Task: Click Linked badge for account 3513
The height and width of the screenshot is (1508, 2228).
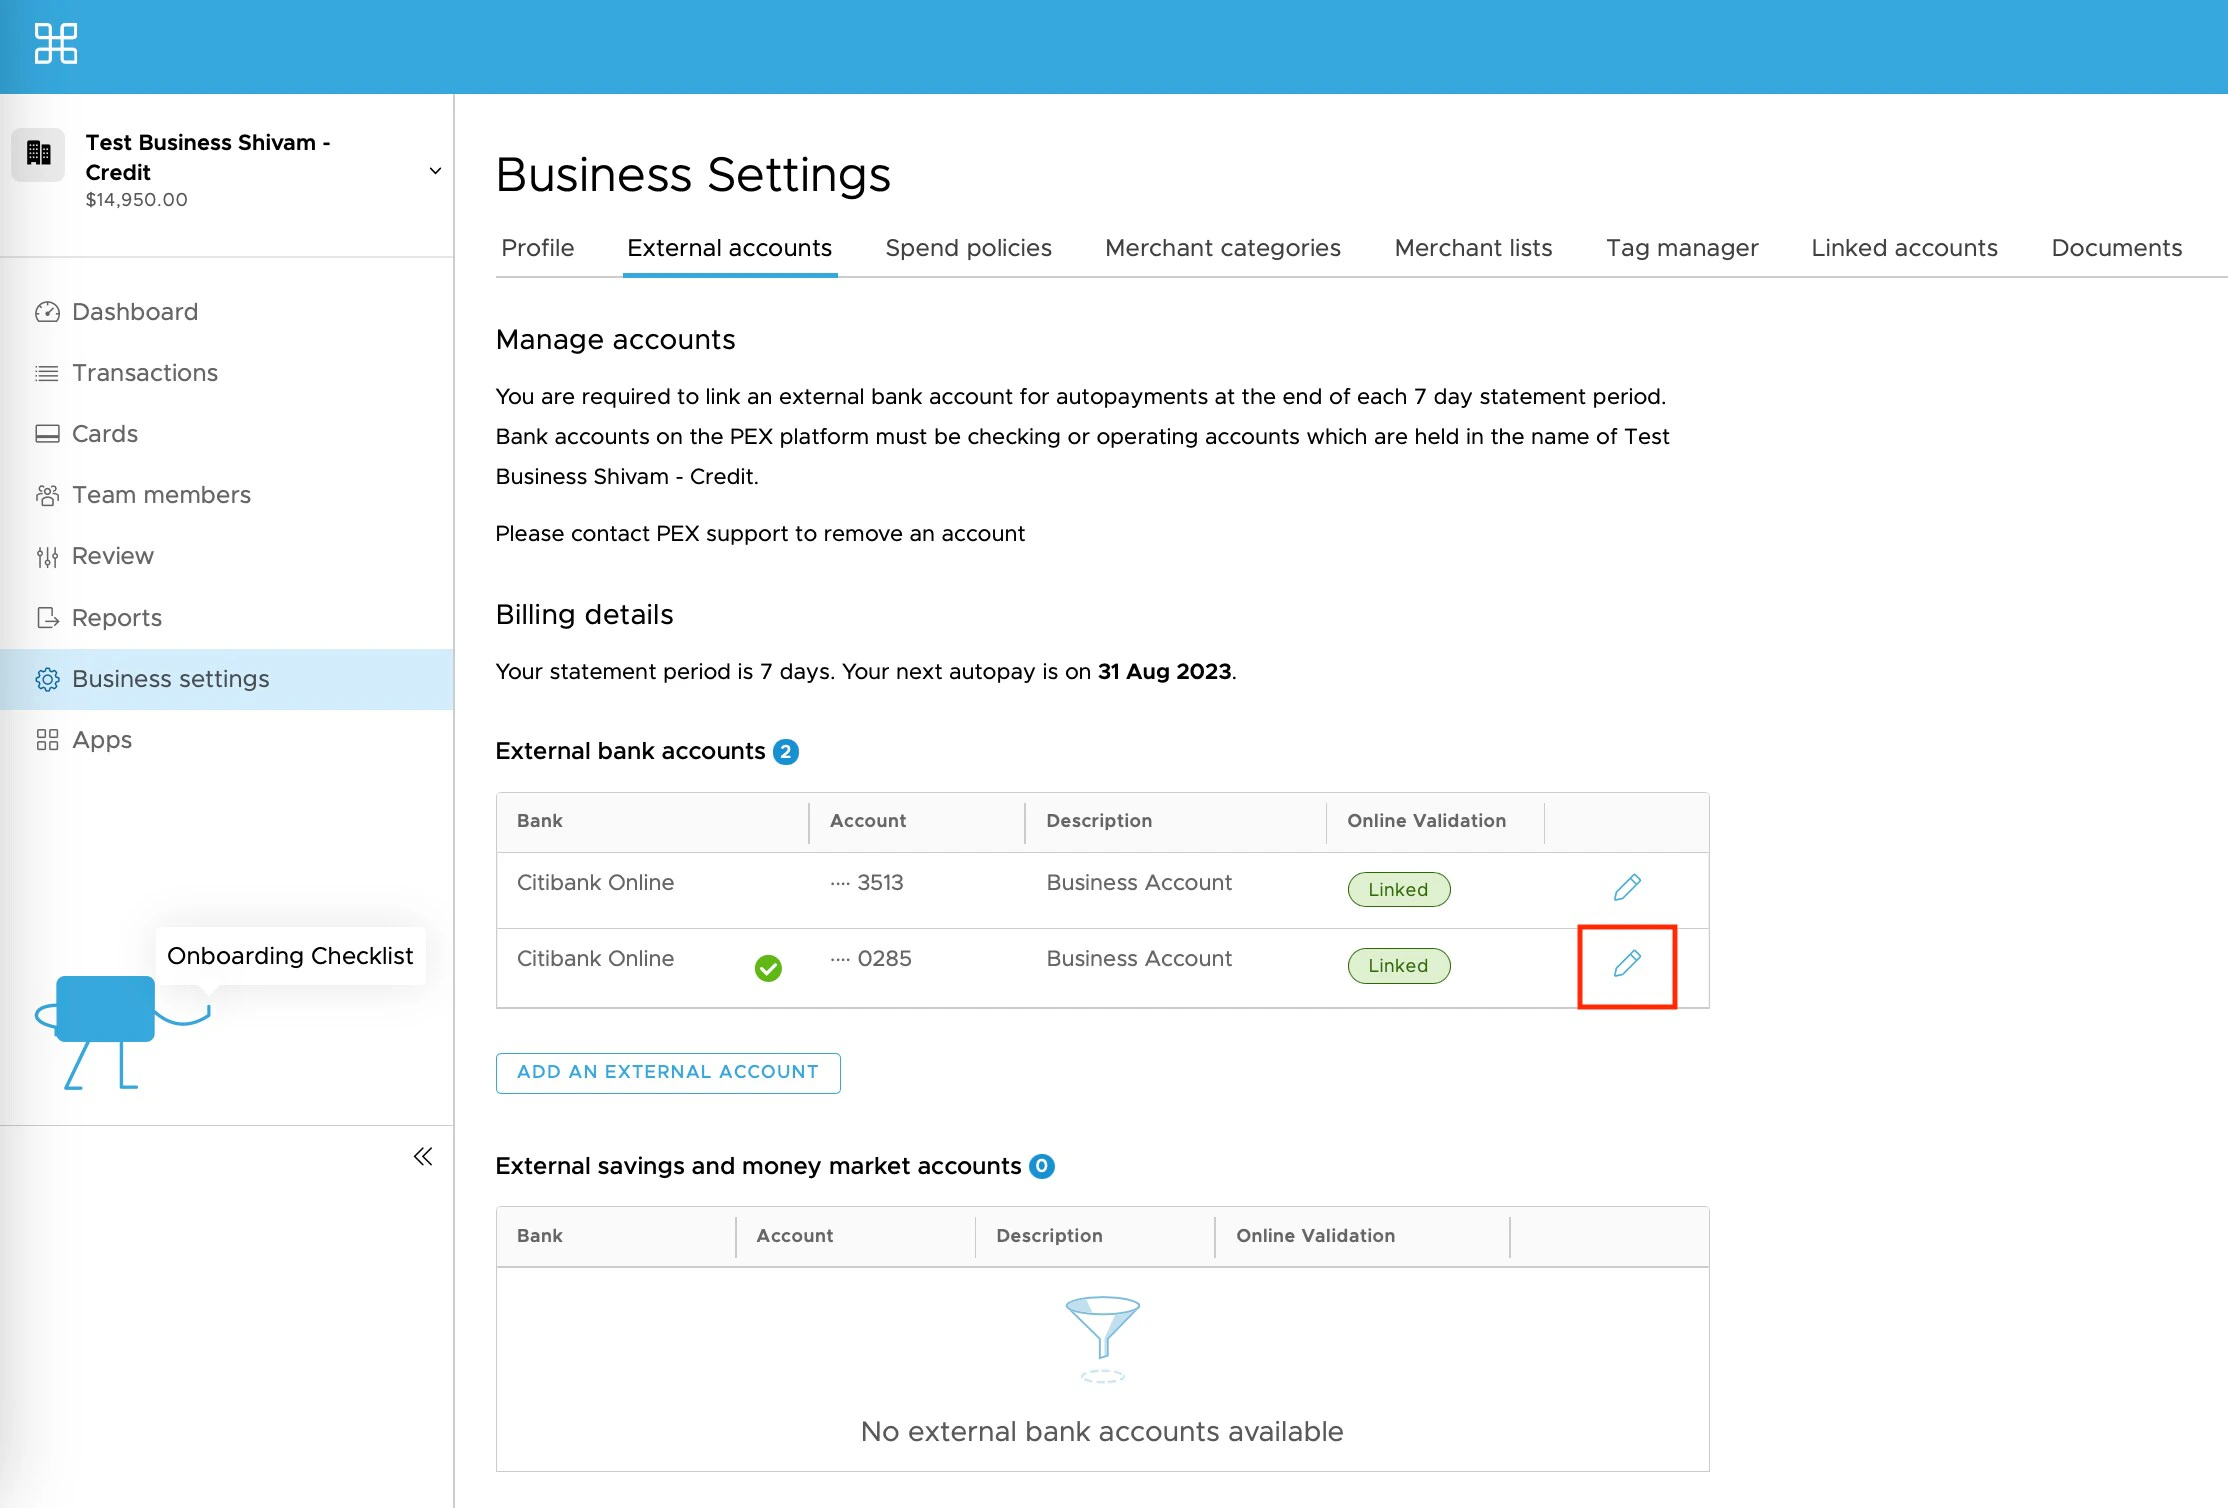Action: (1398, 889)
